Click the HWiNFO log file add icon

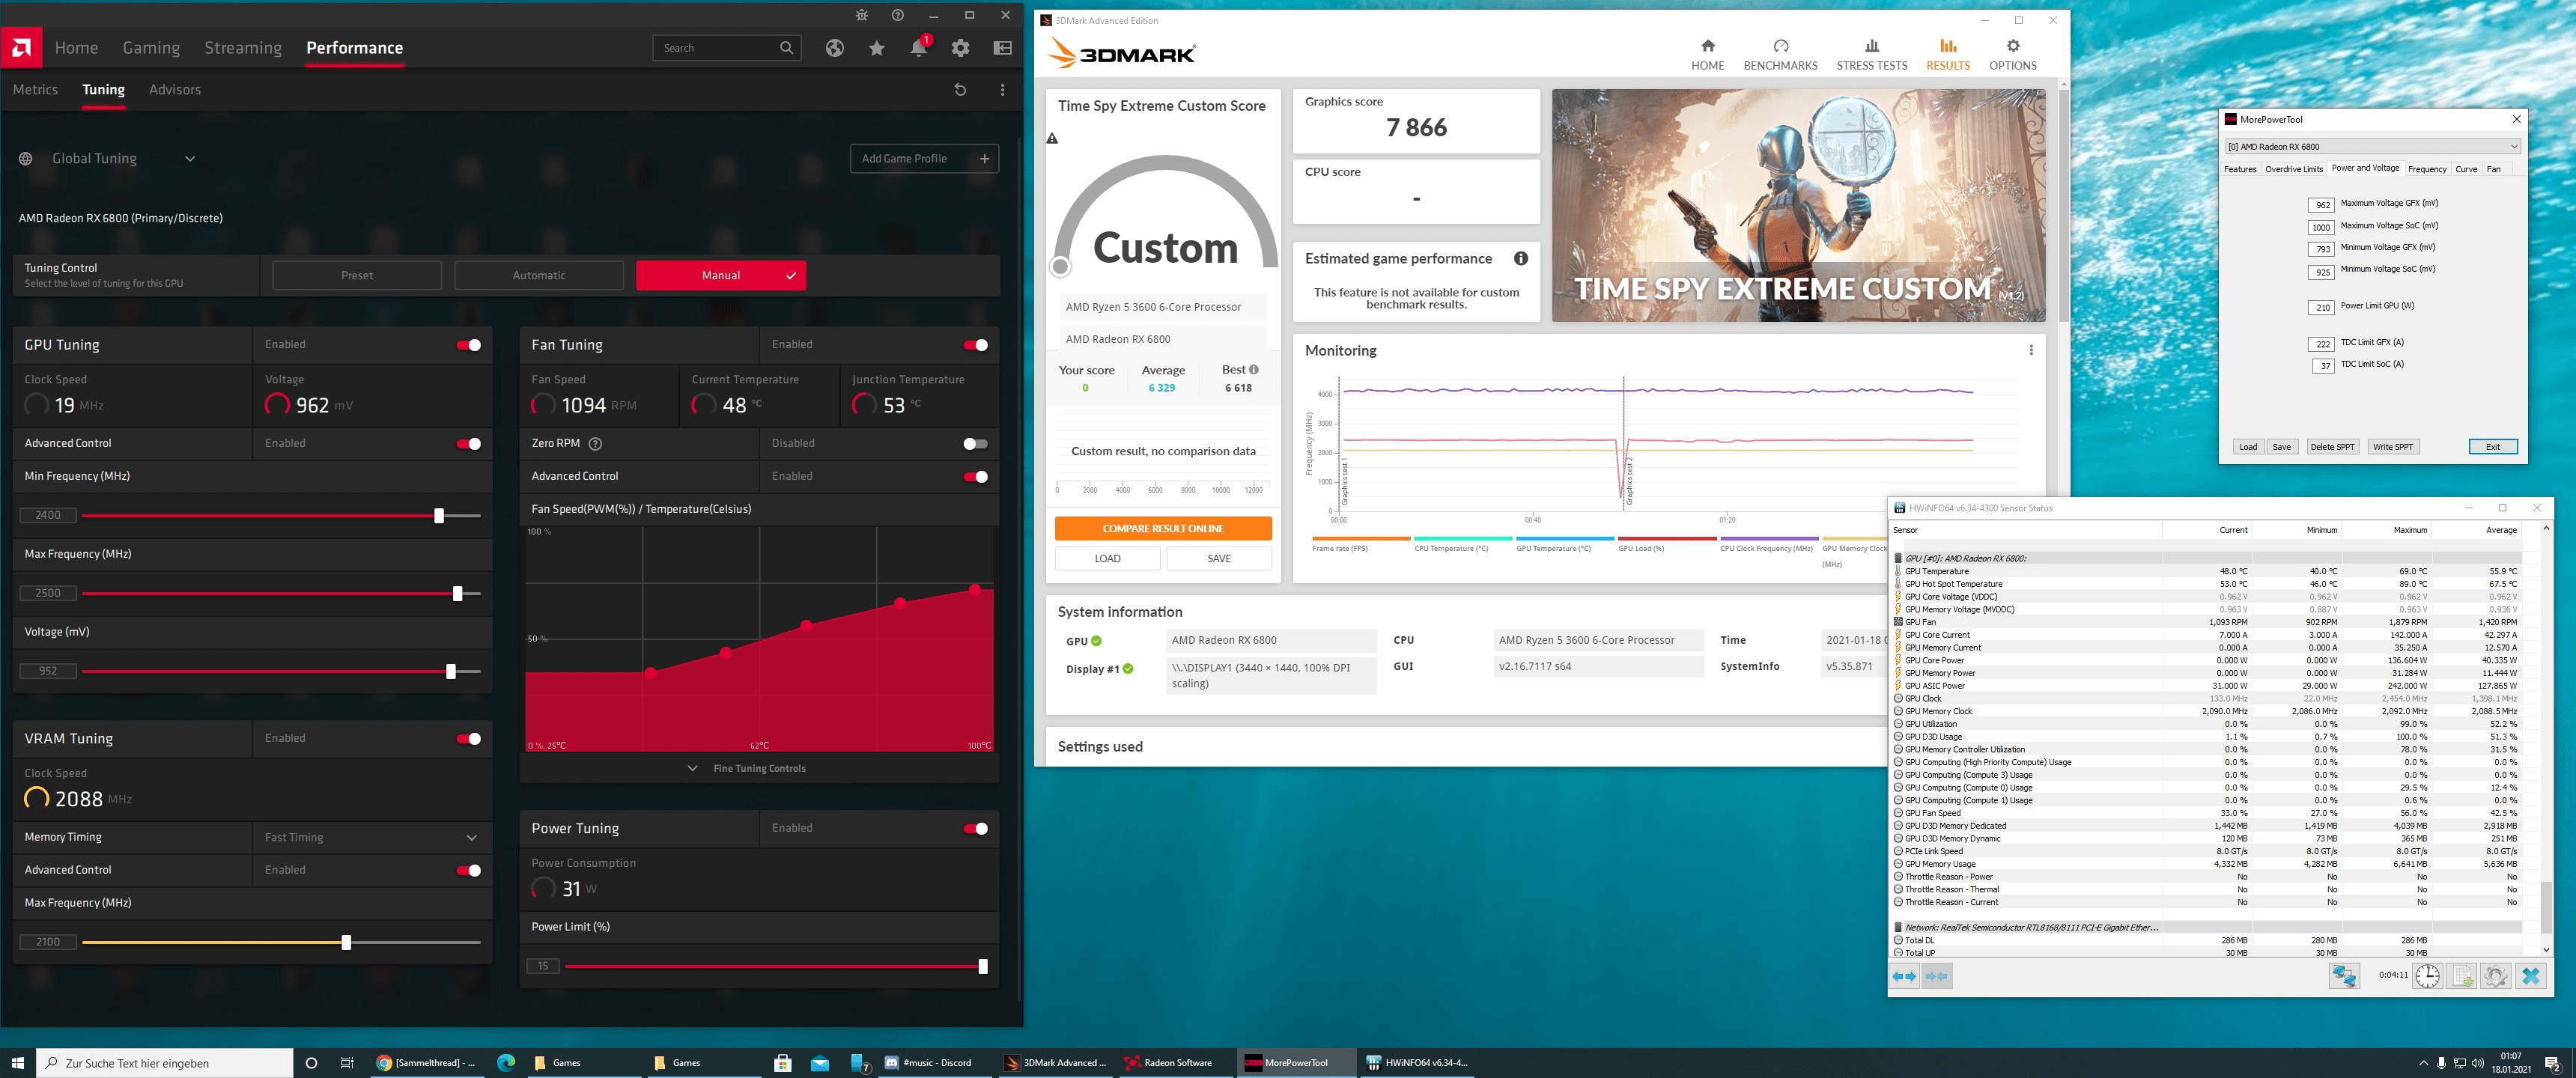click(x=2462, y=976)
